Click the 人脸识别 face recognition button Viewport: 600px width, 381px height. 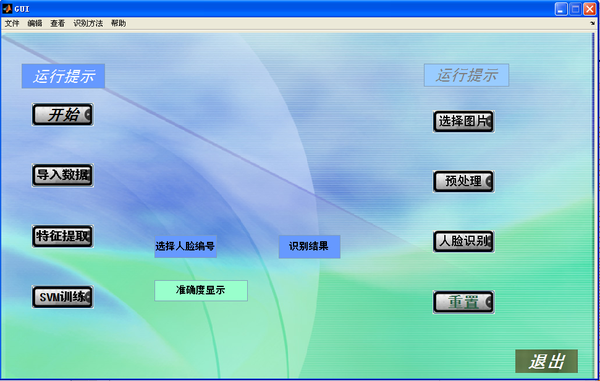click(463, 241)
